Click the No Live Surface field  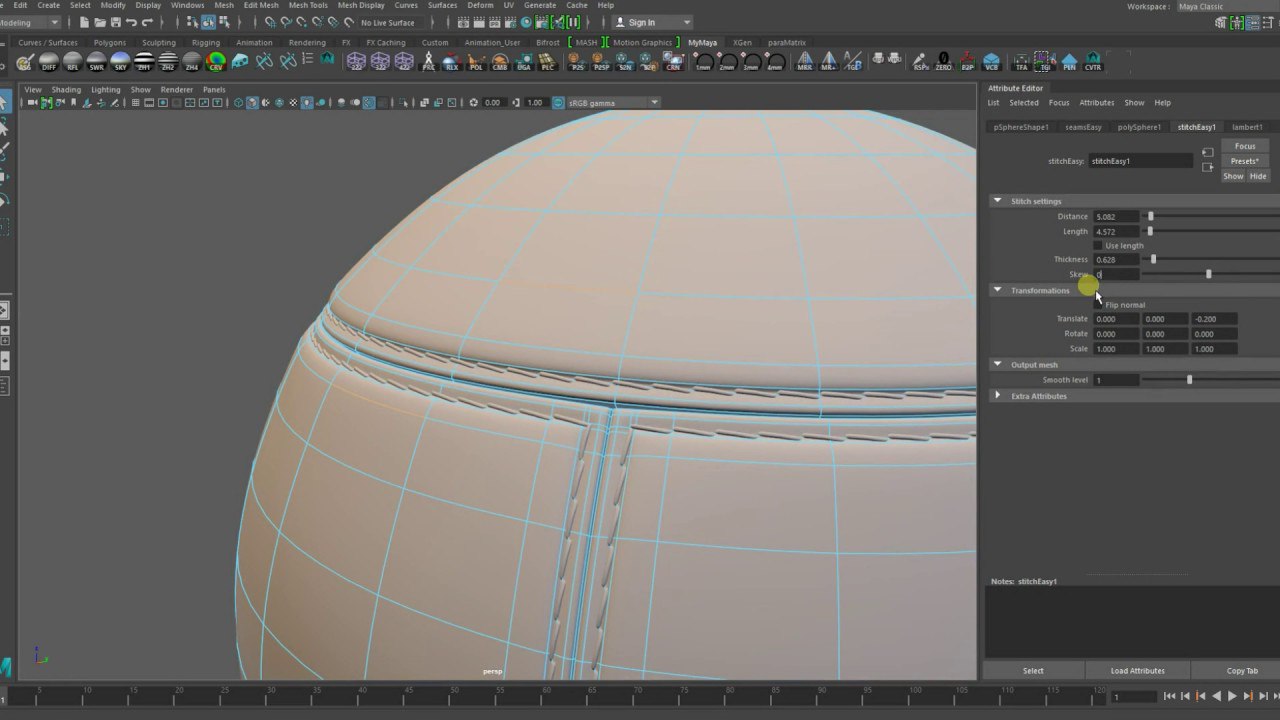click(392, 22)
